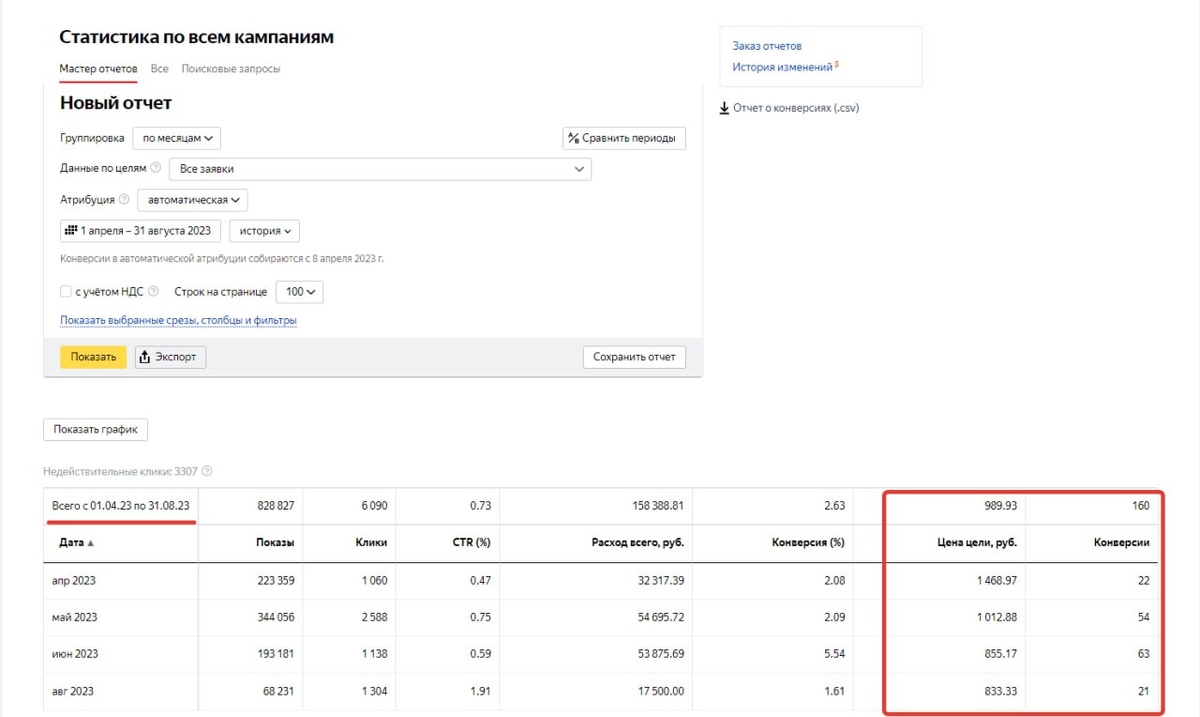Click the download icon for conversions report
1200x717 pixels.
724,108
